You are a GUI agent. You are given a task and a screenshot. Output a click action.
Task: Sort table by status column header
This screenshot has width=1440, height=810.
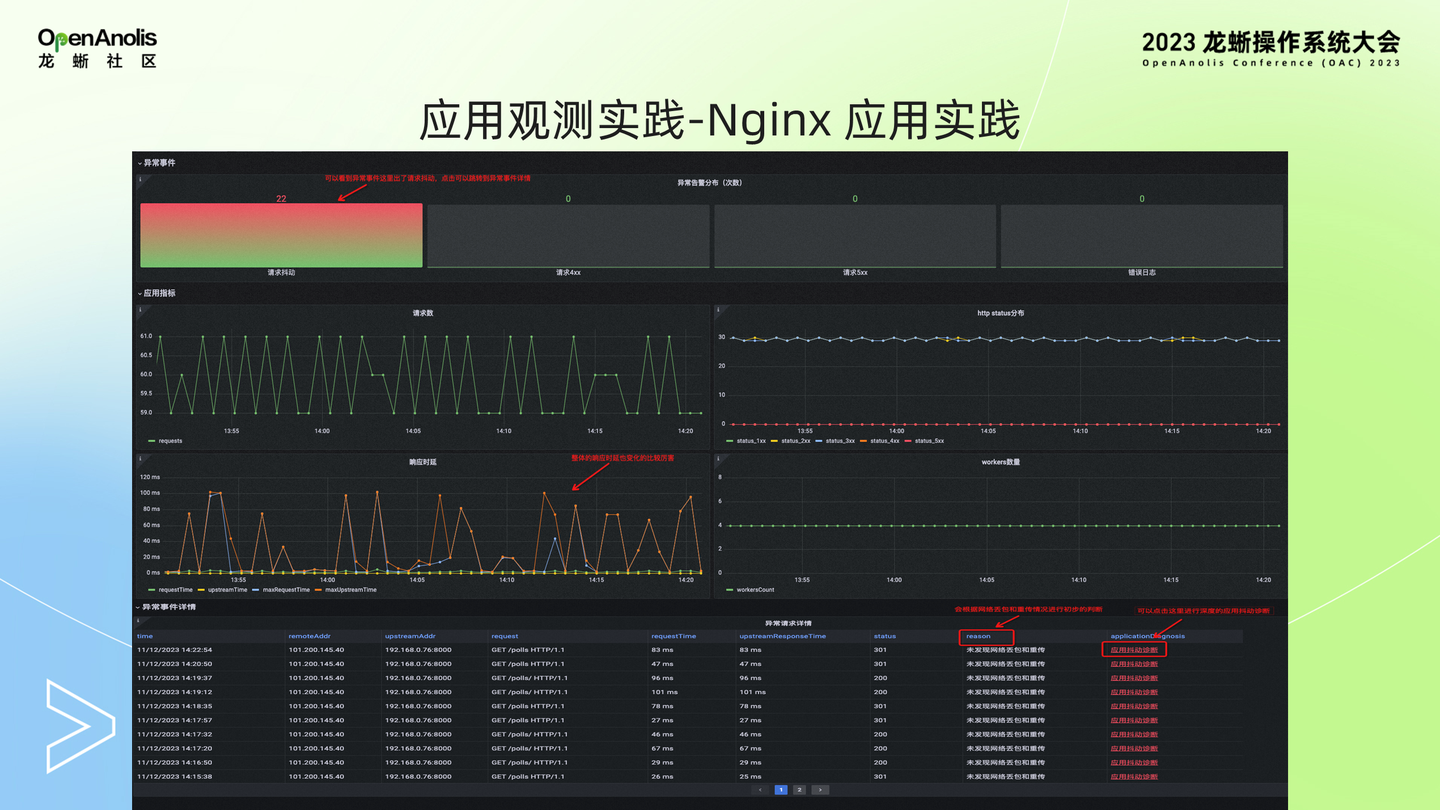pos(885,636)
